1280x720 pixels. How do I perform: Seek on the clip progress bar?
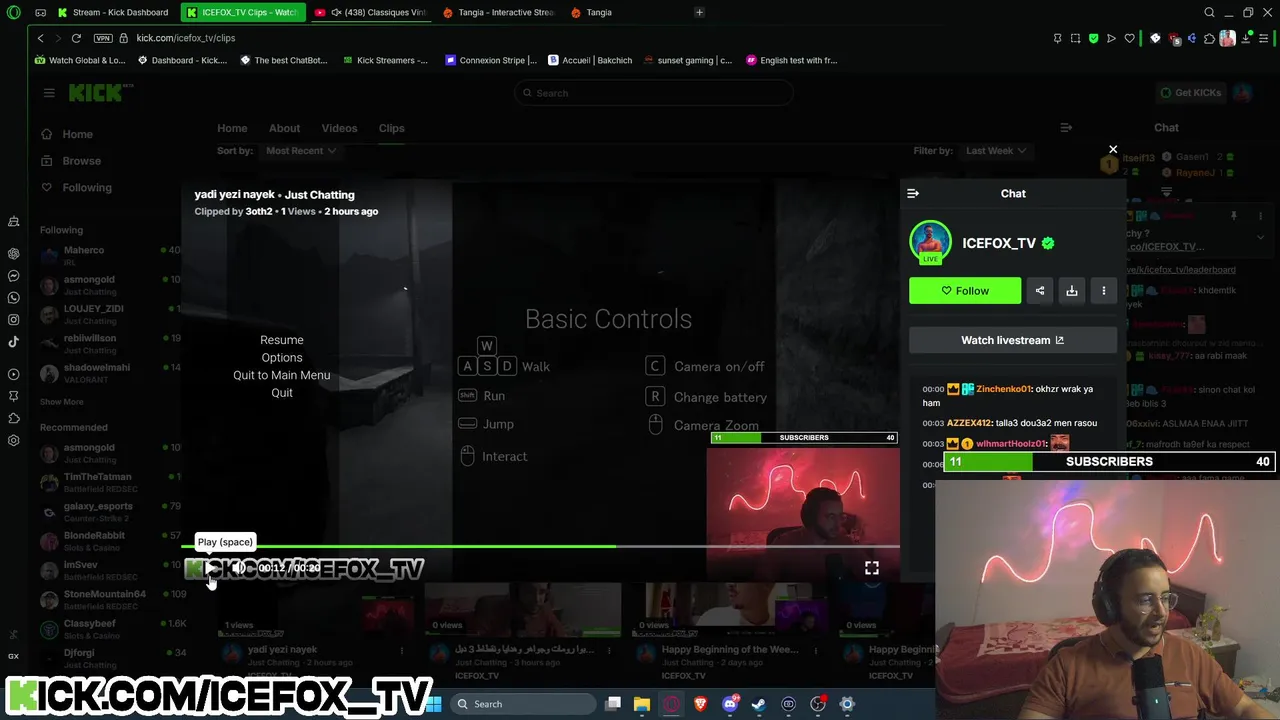540,547
